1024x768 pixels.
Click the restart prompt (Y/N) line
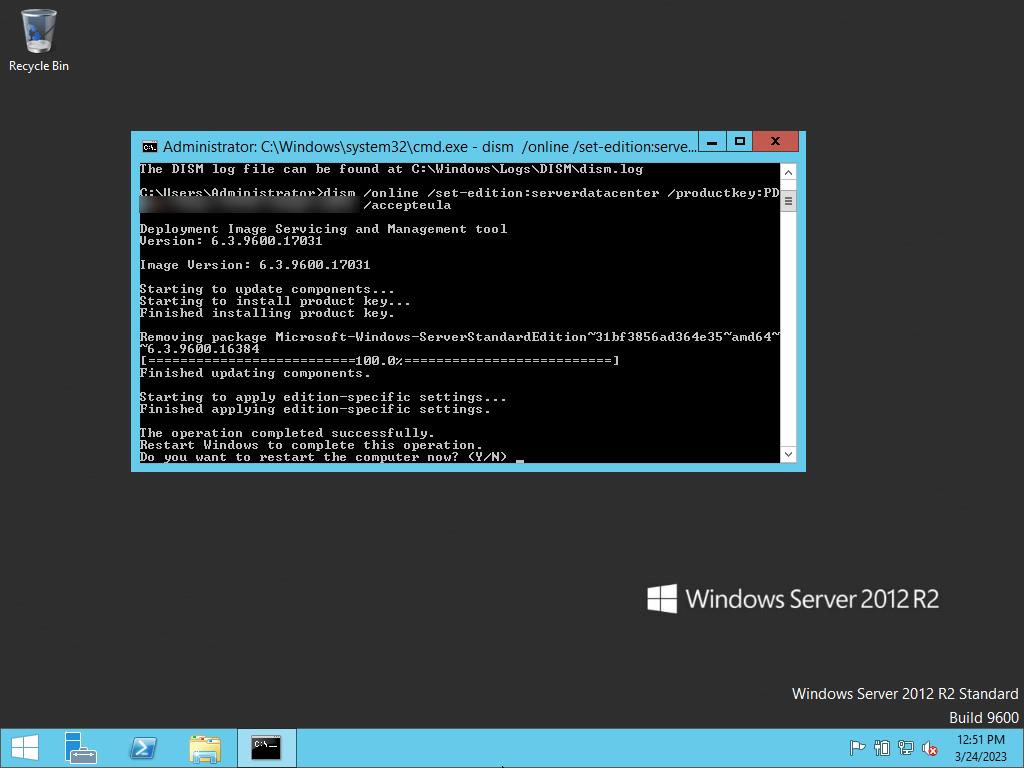[x=323, y=456]
